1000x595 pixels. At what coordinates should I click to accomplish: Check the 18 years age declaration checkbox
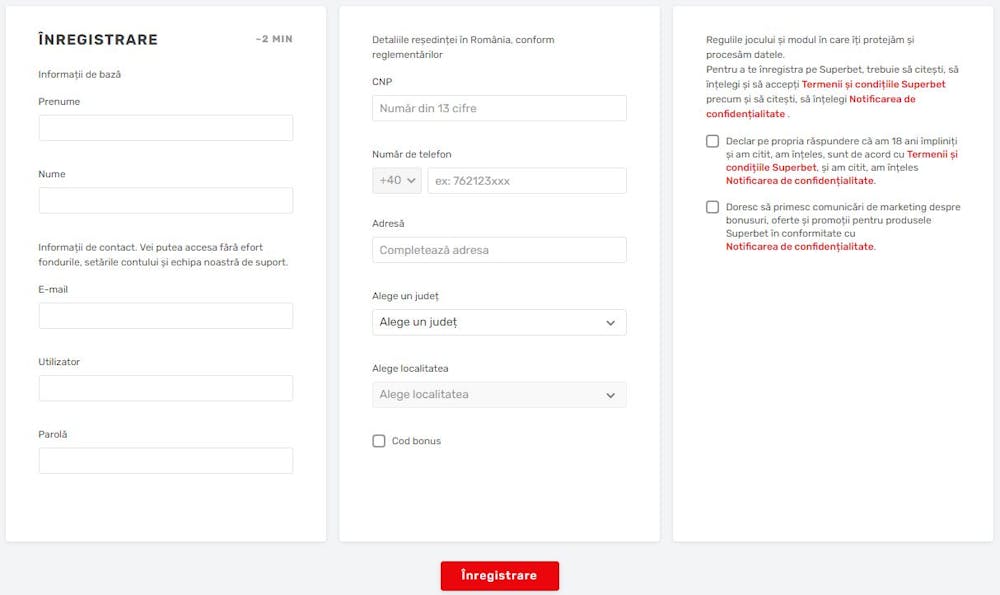pyautogui.click(x=712, y=141)
